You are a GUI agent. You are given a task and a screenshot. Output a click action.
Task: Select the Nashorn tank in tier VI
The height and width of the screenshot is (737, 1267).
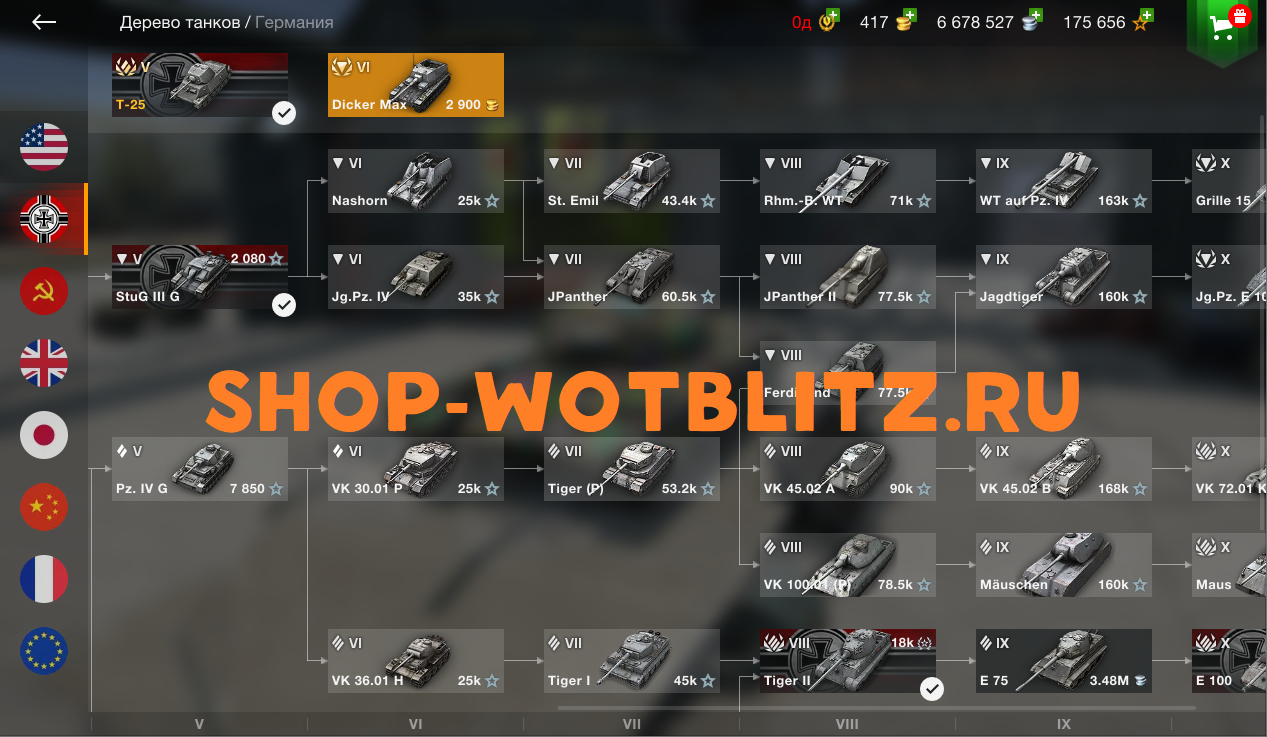click(x=416, y=181)
